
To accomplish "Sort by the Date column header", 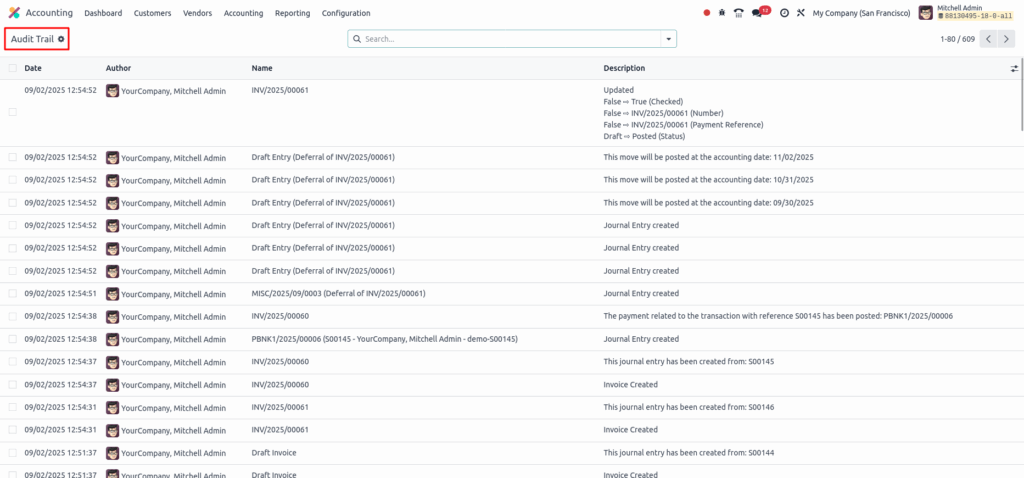I will [33, 68].
